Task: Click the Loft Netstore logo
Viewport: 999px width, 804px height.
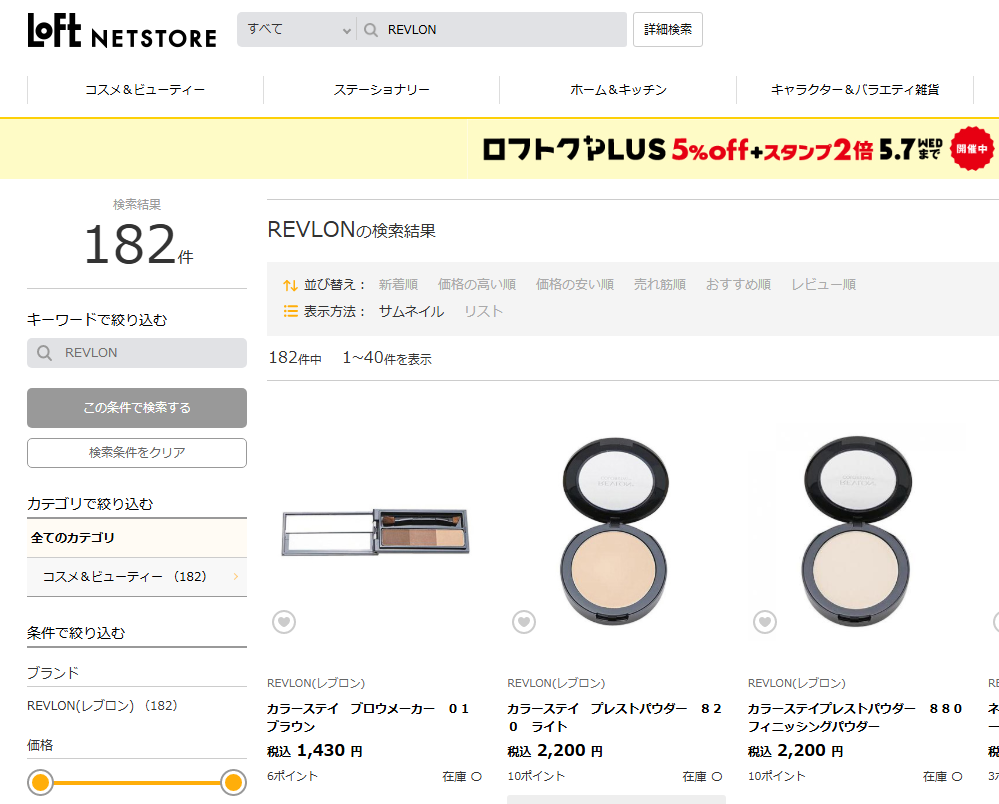Action: click(122, 31)
